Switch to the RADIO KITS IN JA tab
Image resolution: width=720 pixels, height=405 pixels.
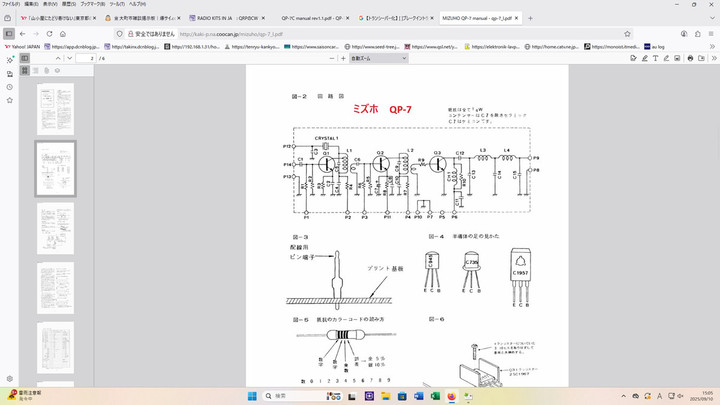[219, 18]
